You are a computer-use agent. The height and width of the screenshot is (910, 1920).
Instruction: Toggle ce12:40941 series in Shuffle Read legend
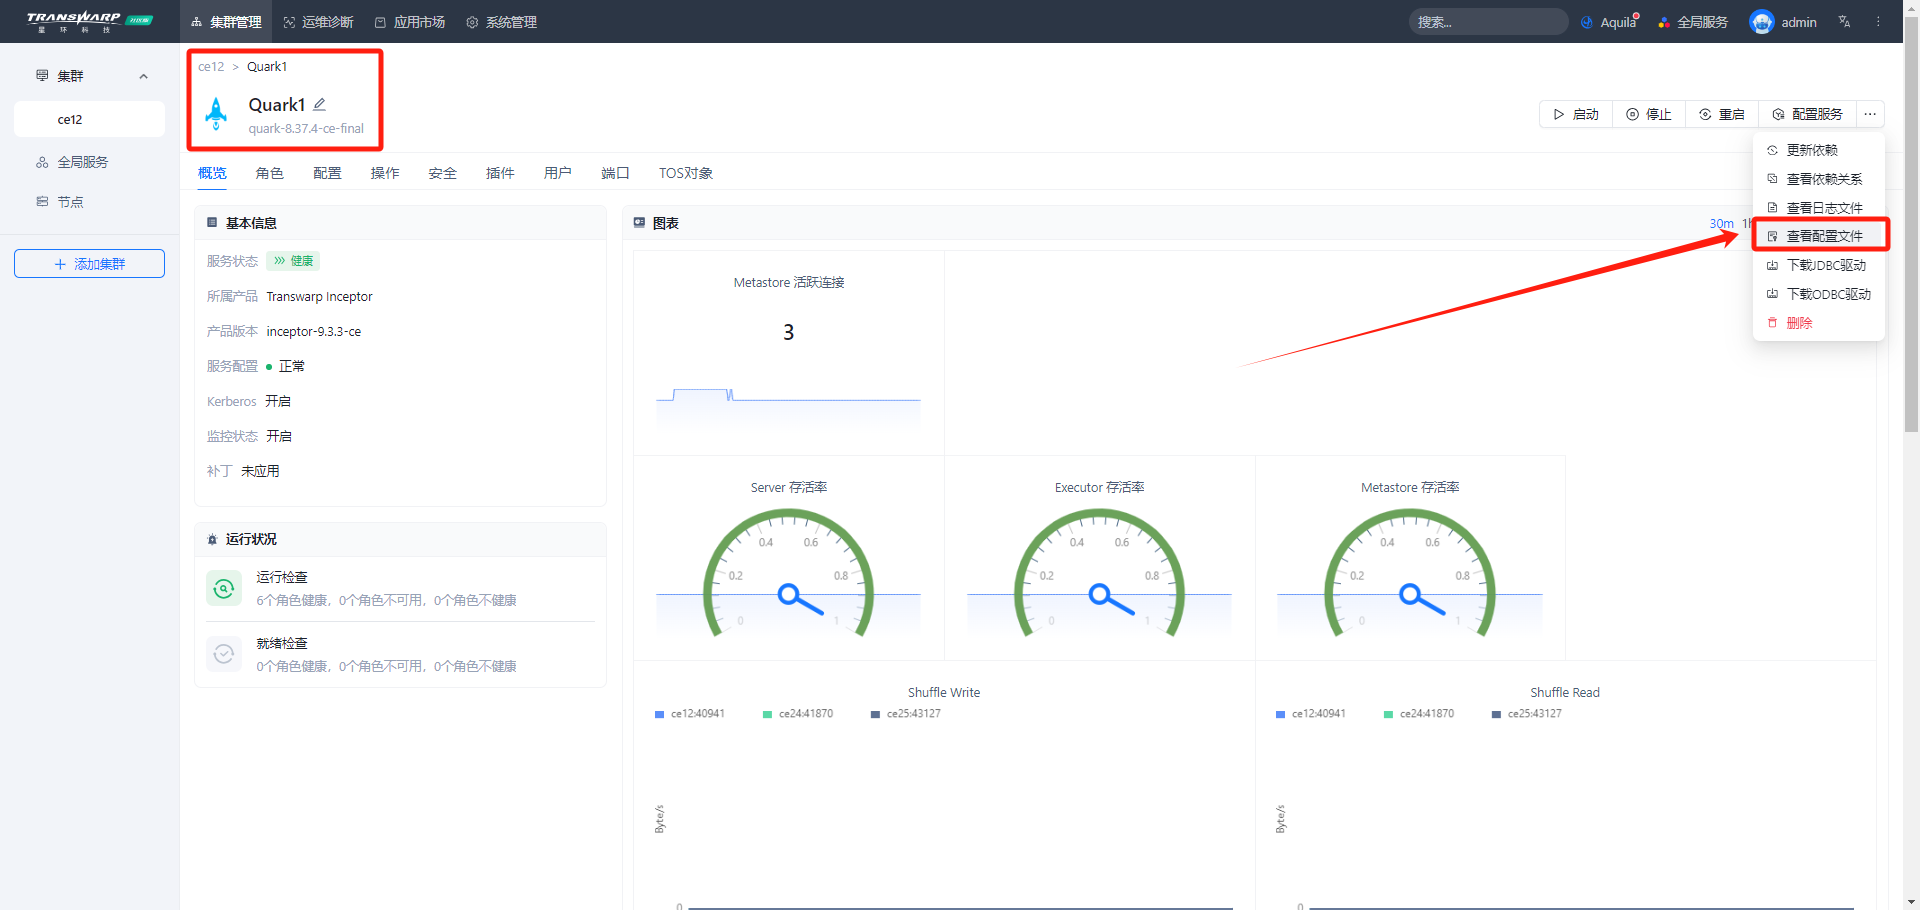click(1311, 714)
